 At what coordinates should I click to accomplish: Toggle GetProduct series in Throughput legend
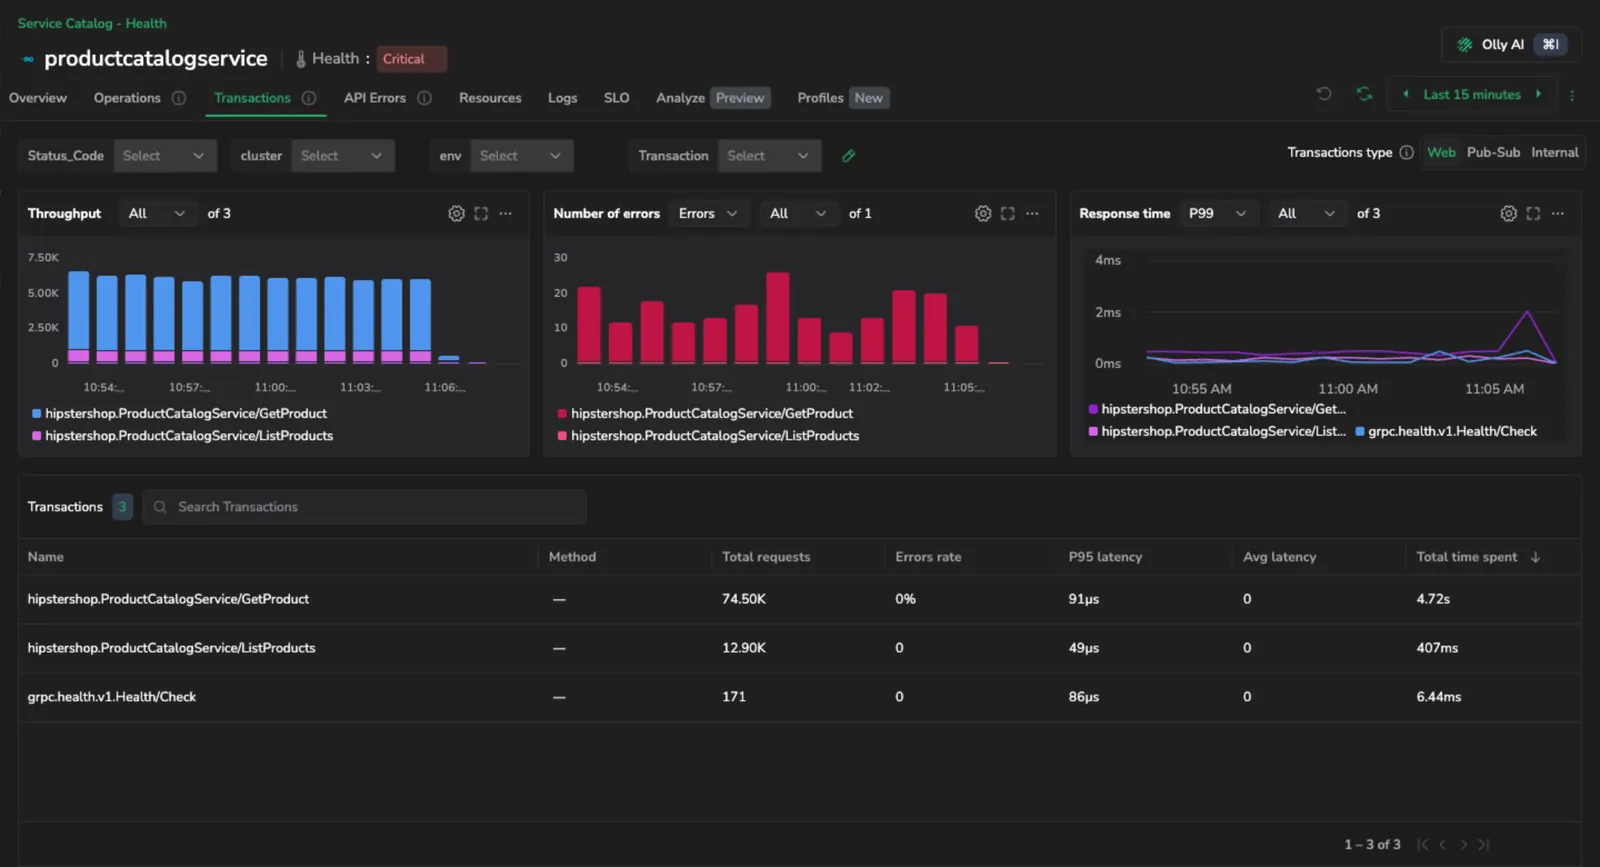179,414
